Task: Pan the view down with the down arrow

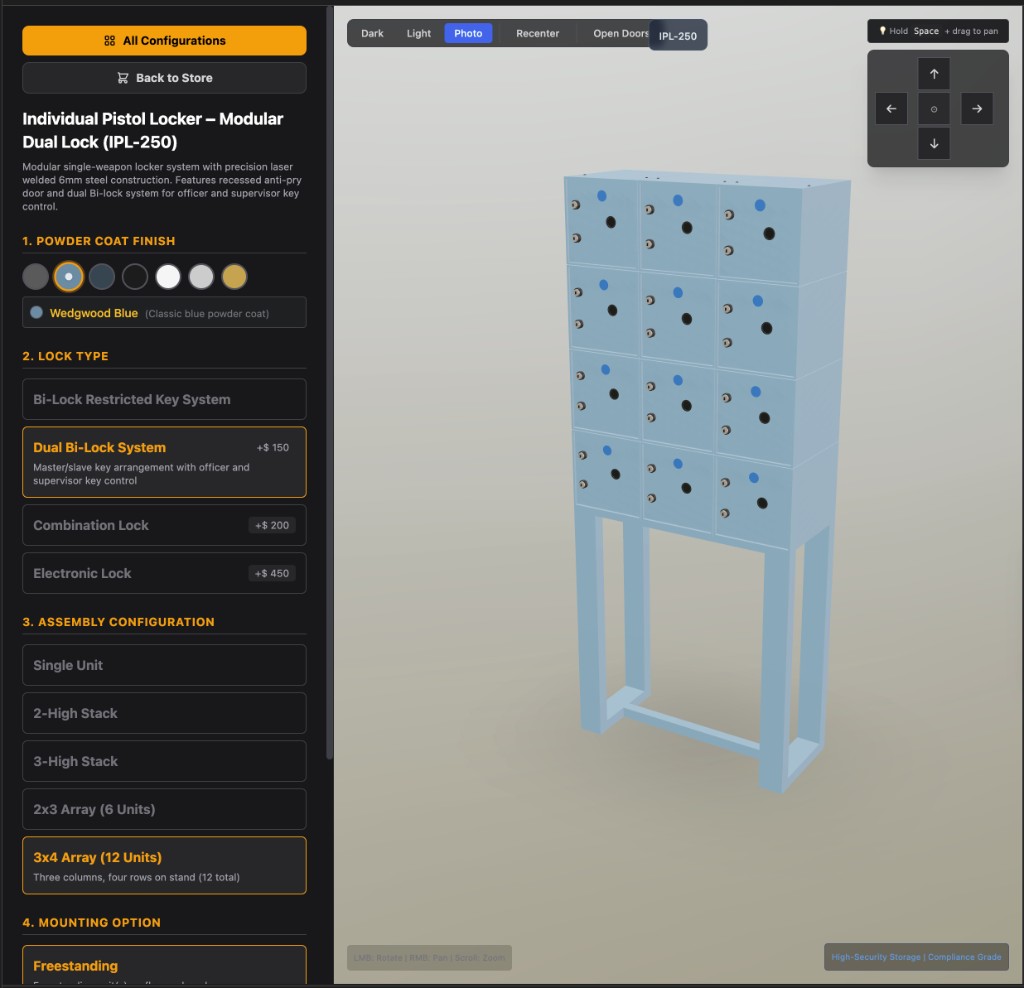Action: pos(934,143)
